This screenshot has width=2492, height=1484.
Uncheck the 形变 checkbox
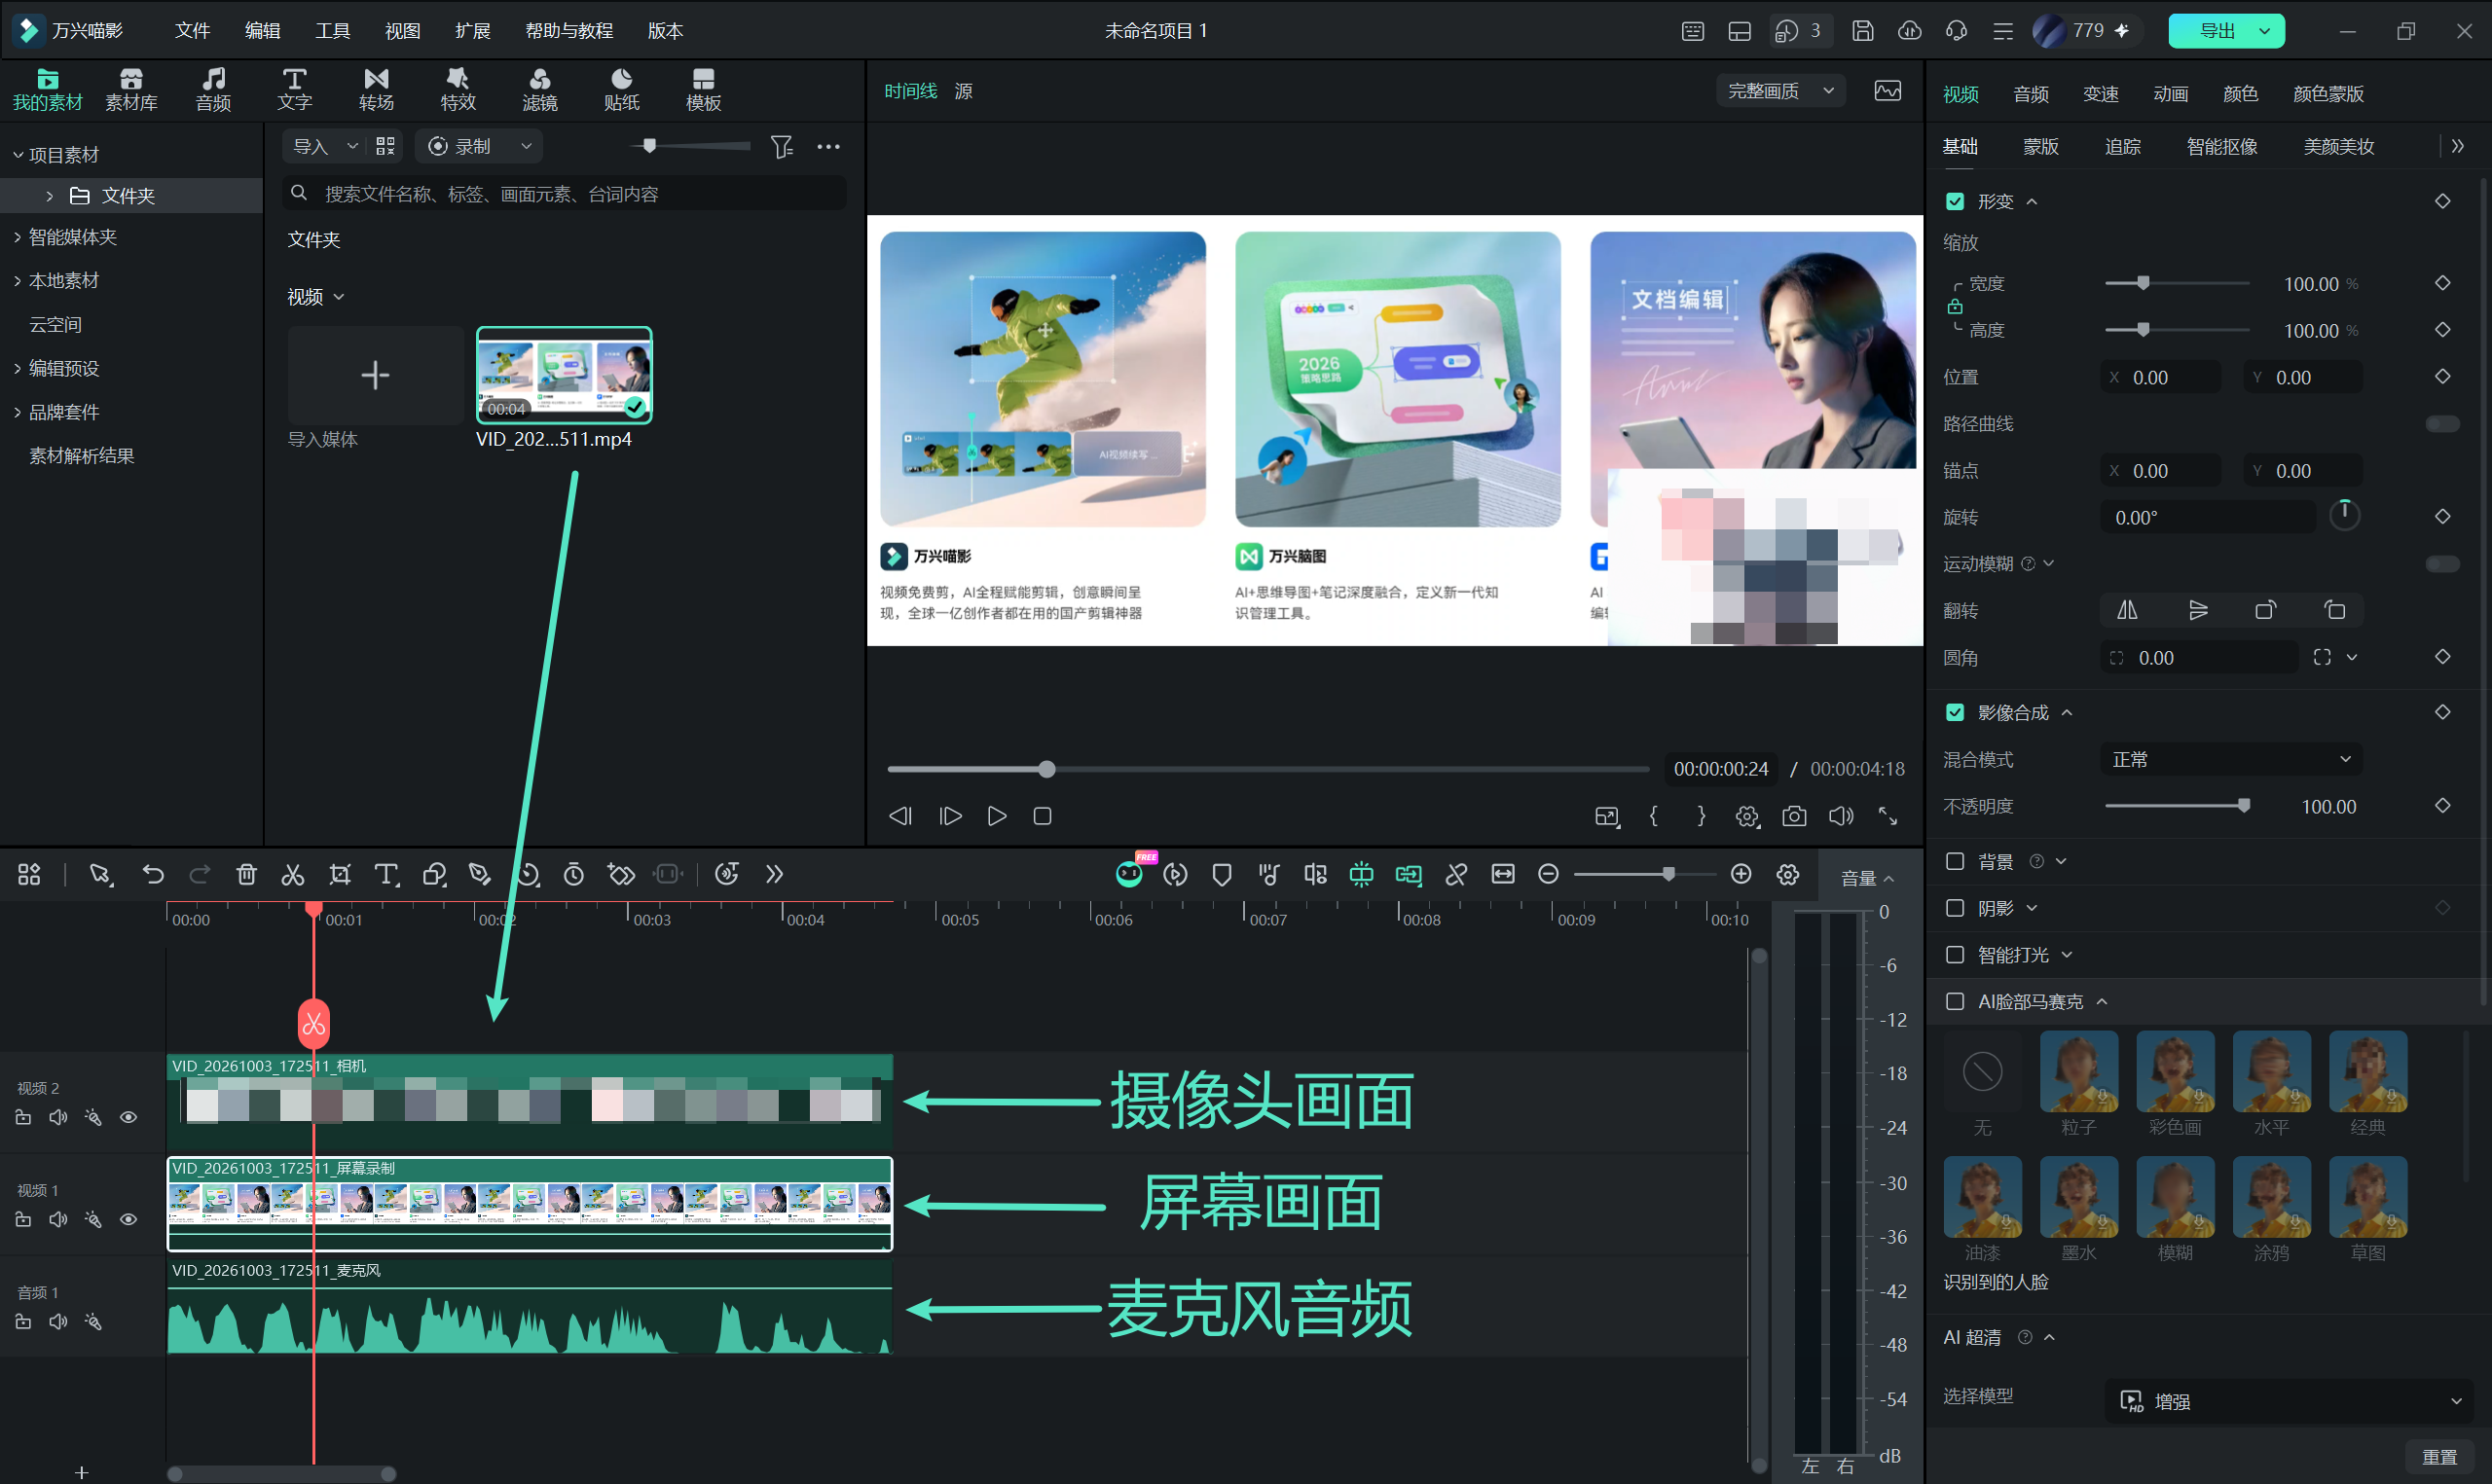1955,202
